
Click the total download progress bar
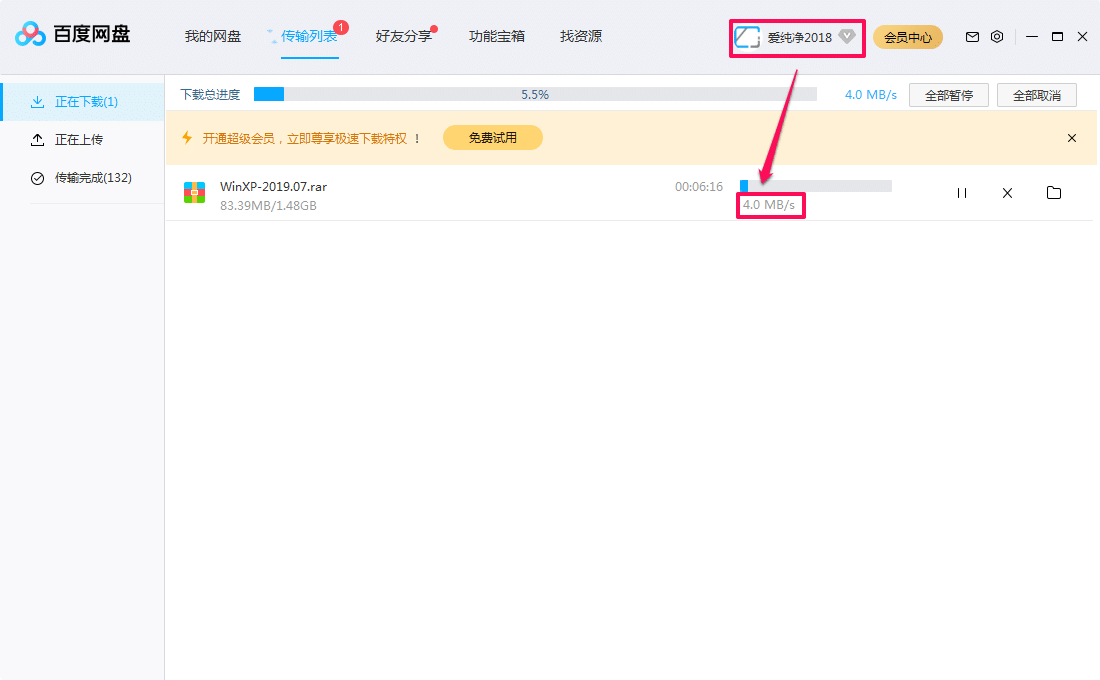click(x=535, y=95)
